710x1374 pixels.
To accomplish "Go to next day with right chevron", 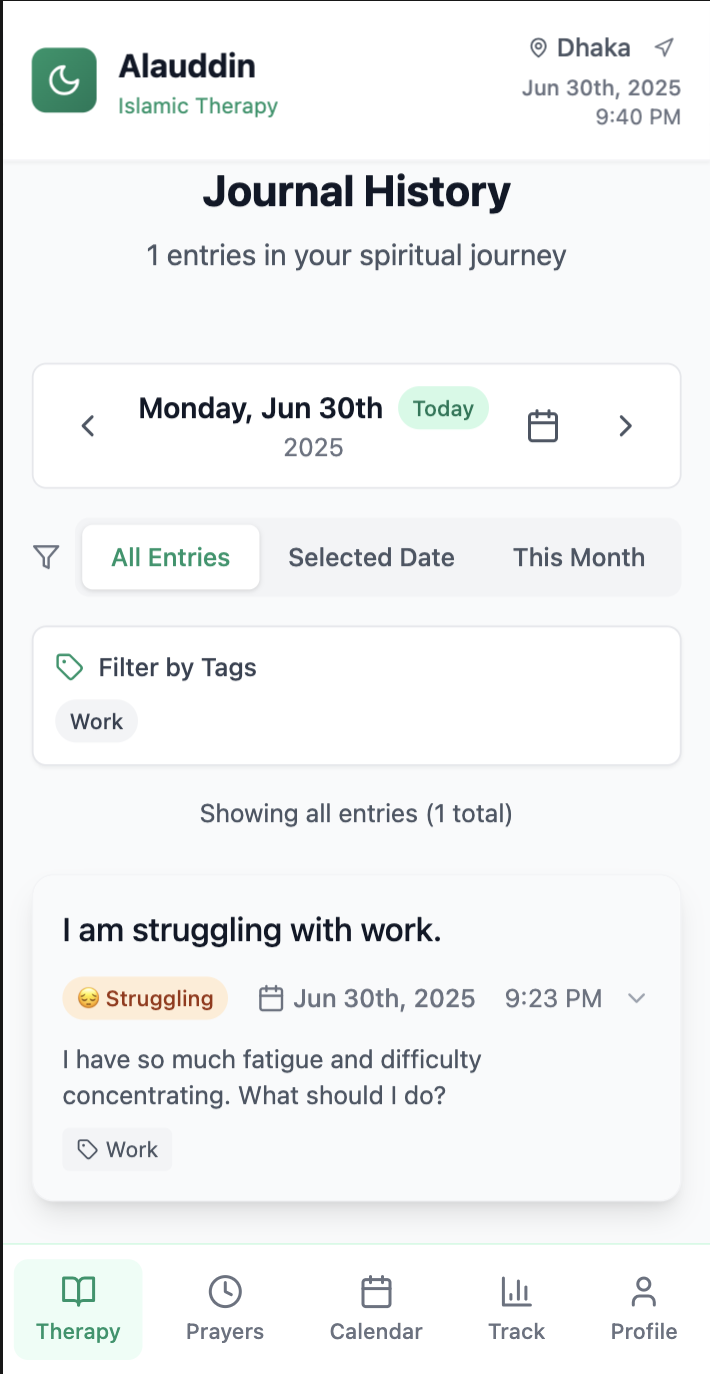I will click(x=626, y=426).
